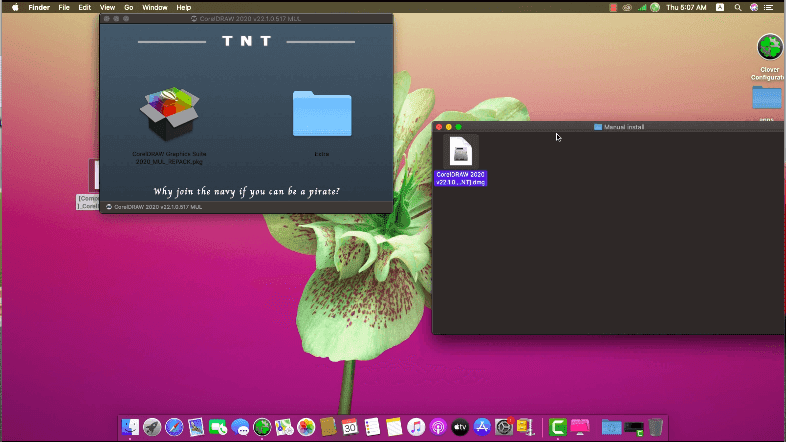Open Finder in the Dock
The width and height of the screenshot is (786, 442).
130,427
